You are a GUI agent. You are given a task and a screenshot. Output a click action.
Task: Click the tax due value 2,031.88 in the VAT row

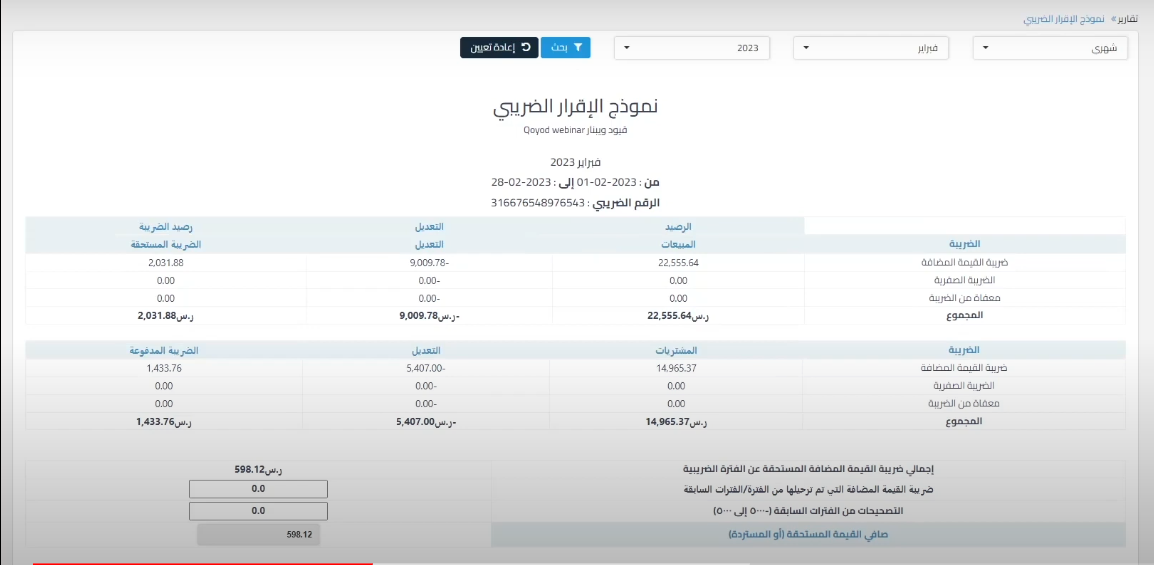[x=164, y=263]
